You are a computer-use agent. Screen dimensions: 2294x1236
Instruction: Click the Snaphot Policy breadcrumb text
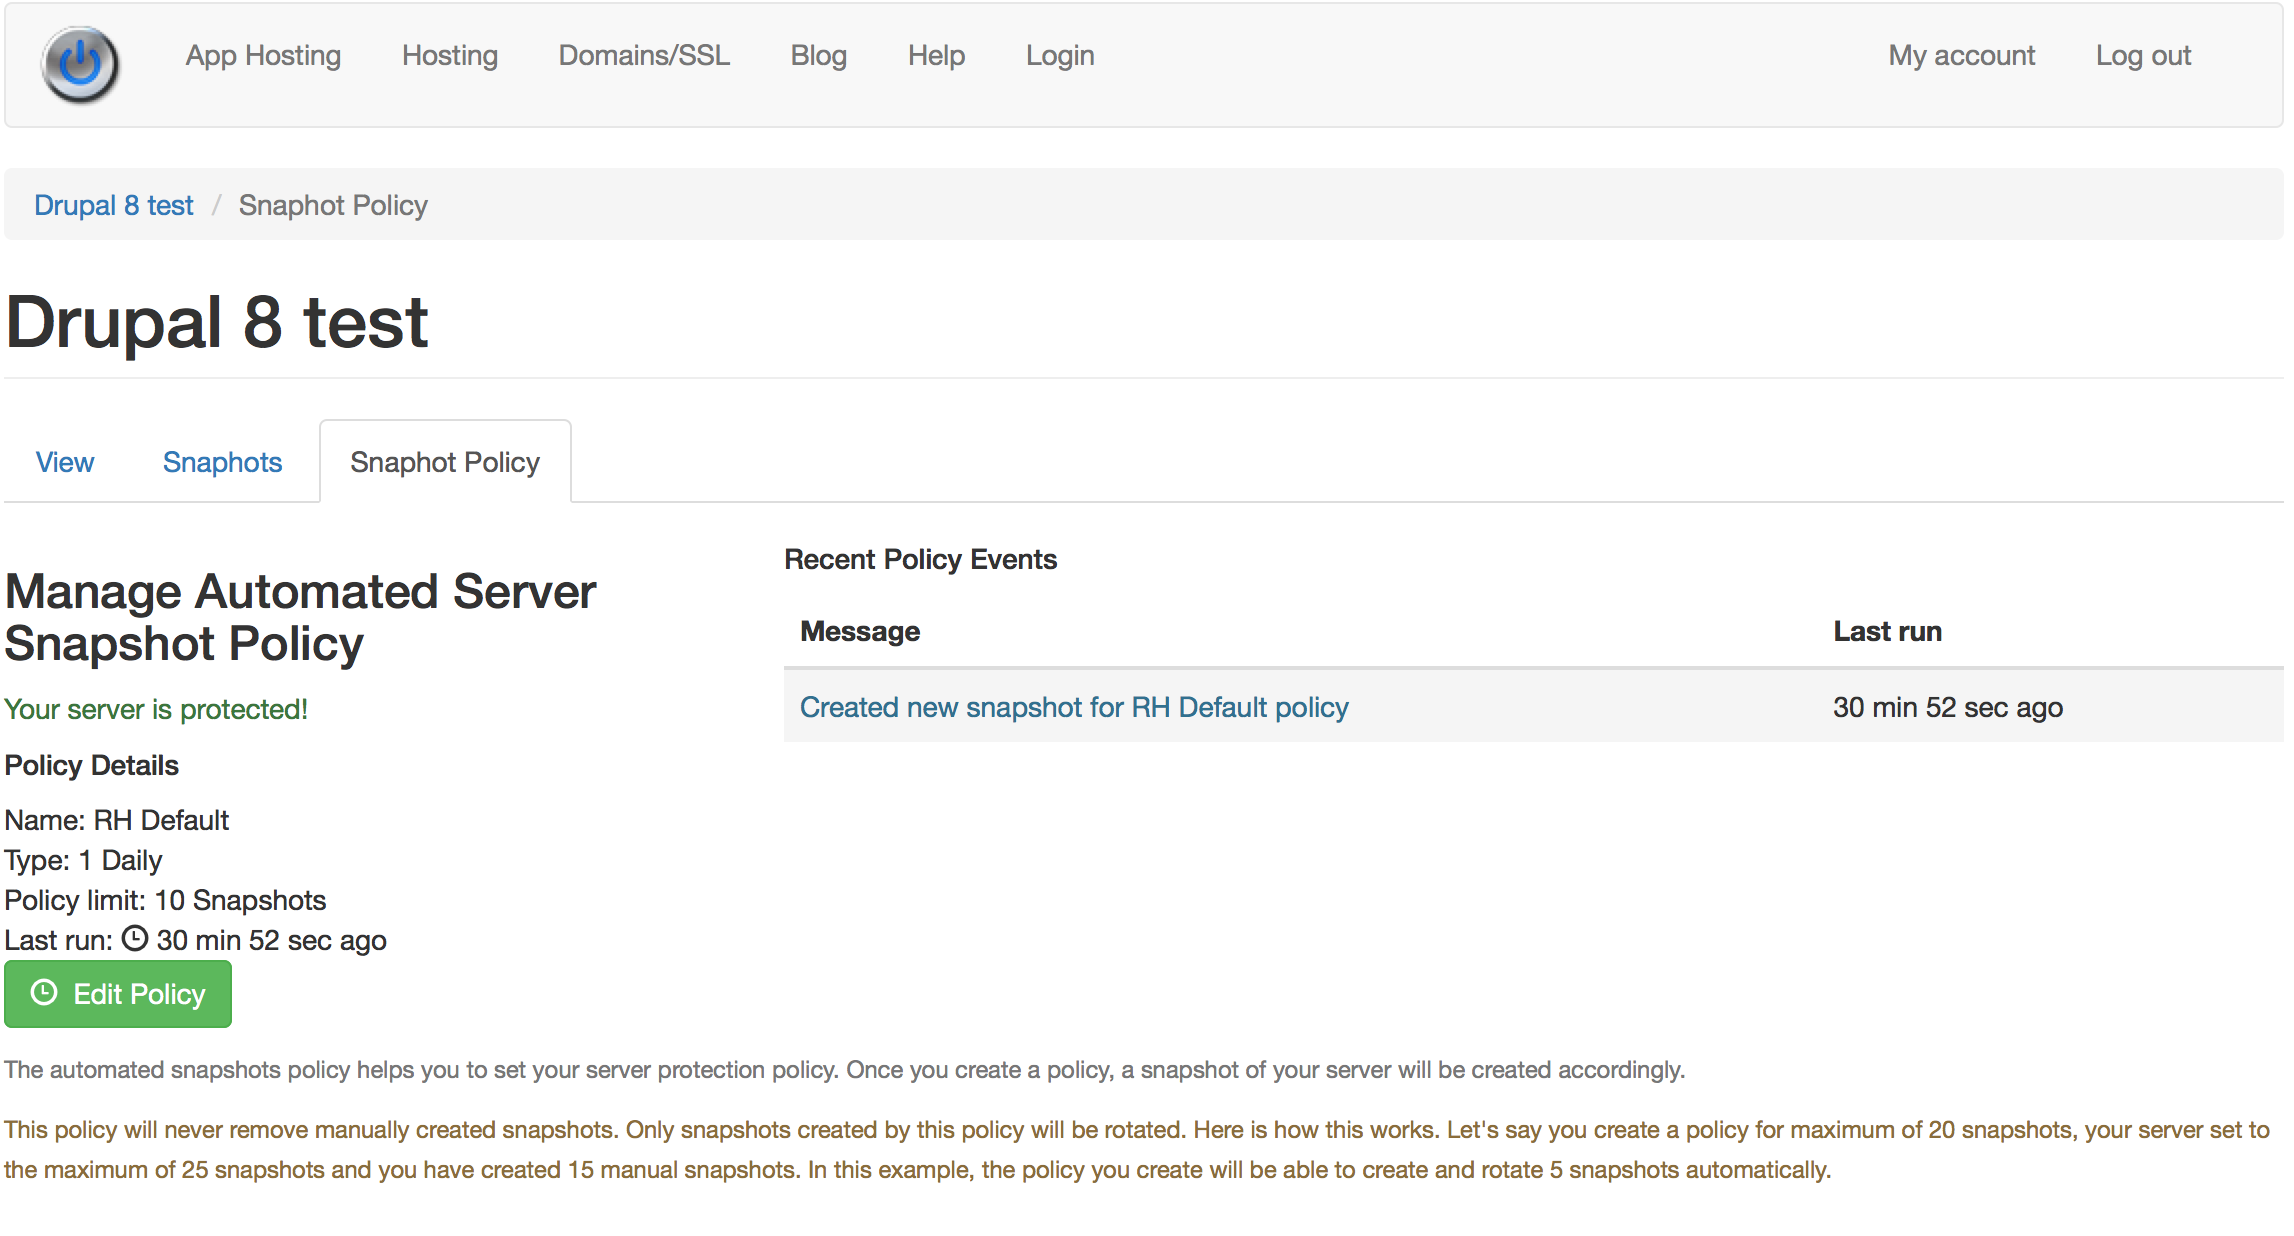click(x=333, y=205)
